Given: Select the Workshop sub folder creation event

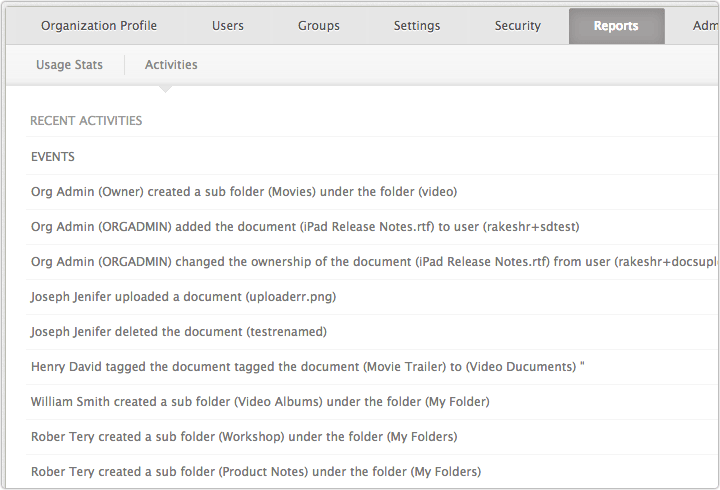Looking at the screenshot, I should pos(244,437).
